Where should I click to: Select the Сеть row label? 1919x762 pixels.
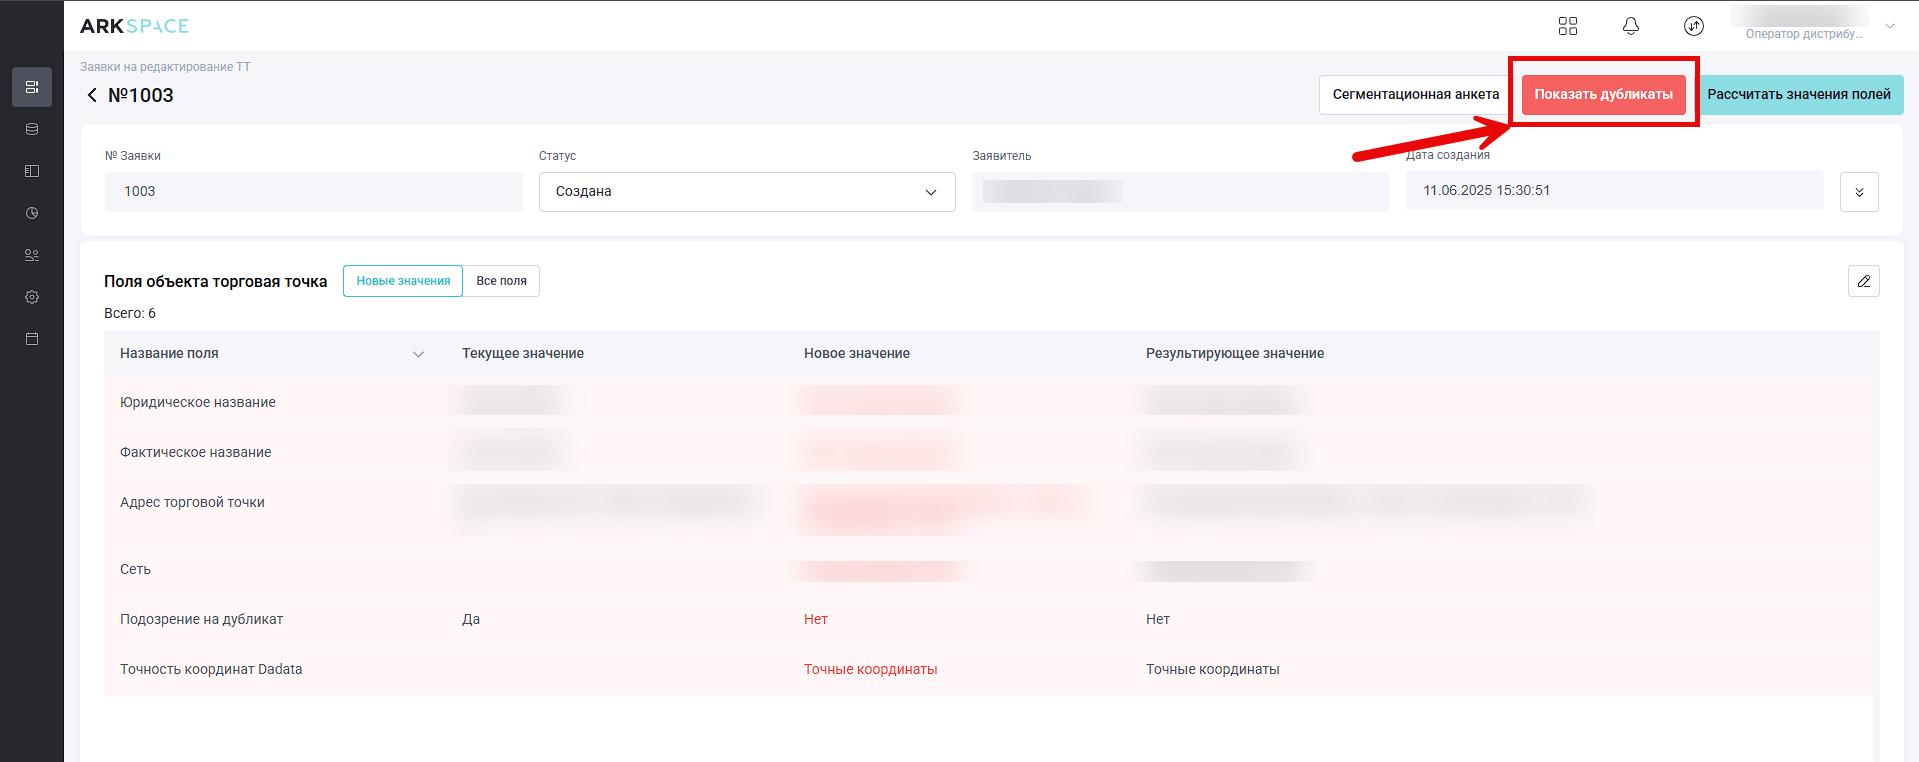pyautogui.click(x=135, y=569)
